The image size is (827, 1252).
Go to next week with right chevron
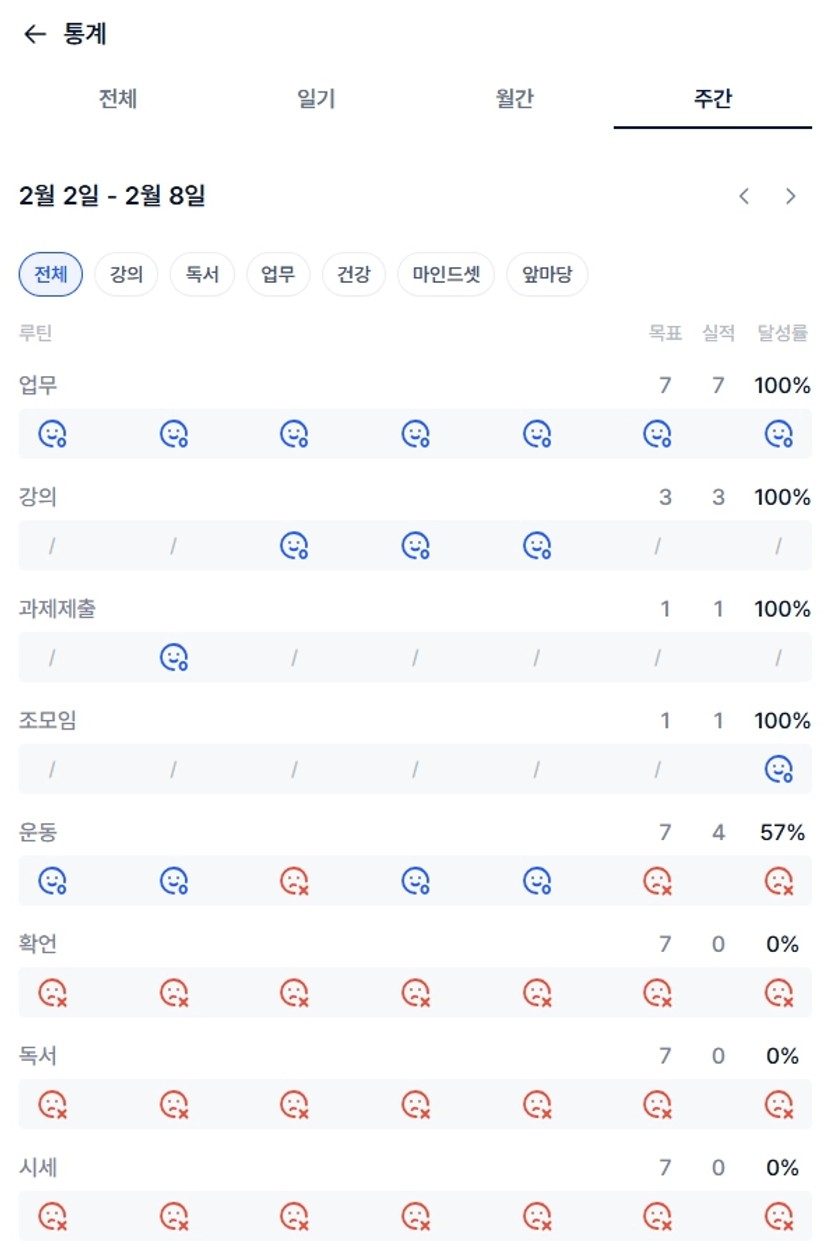pos(790,196)
